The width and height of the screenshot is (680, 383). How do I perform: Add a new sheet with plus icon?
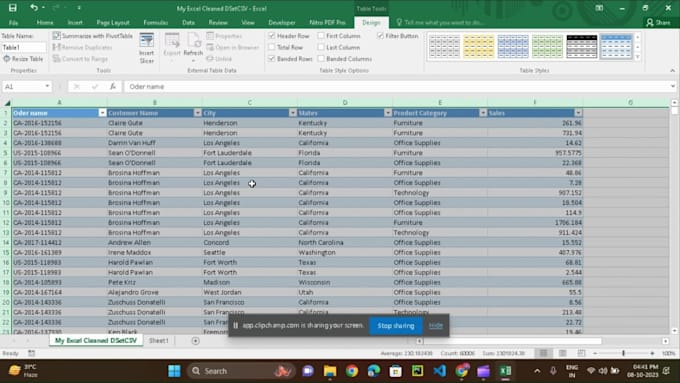[x=196, y=341]
